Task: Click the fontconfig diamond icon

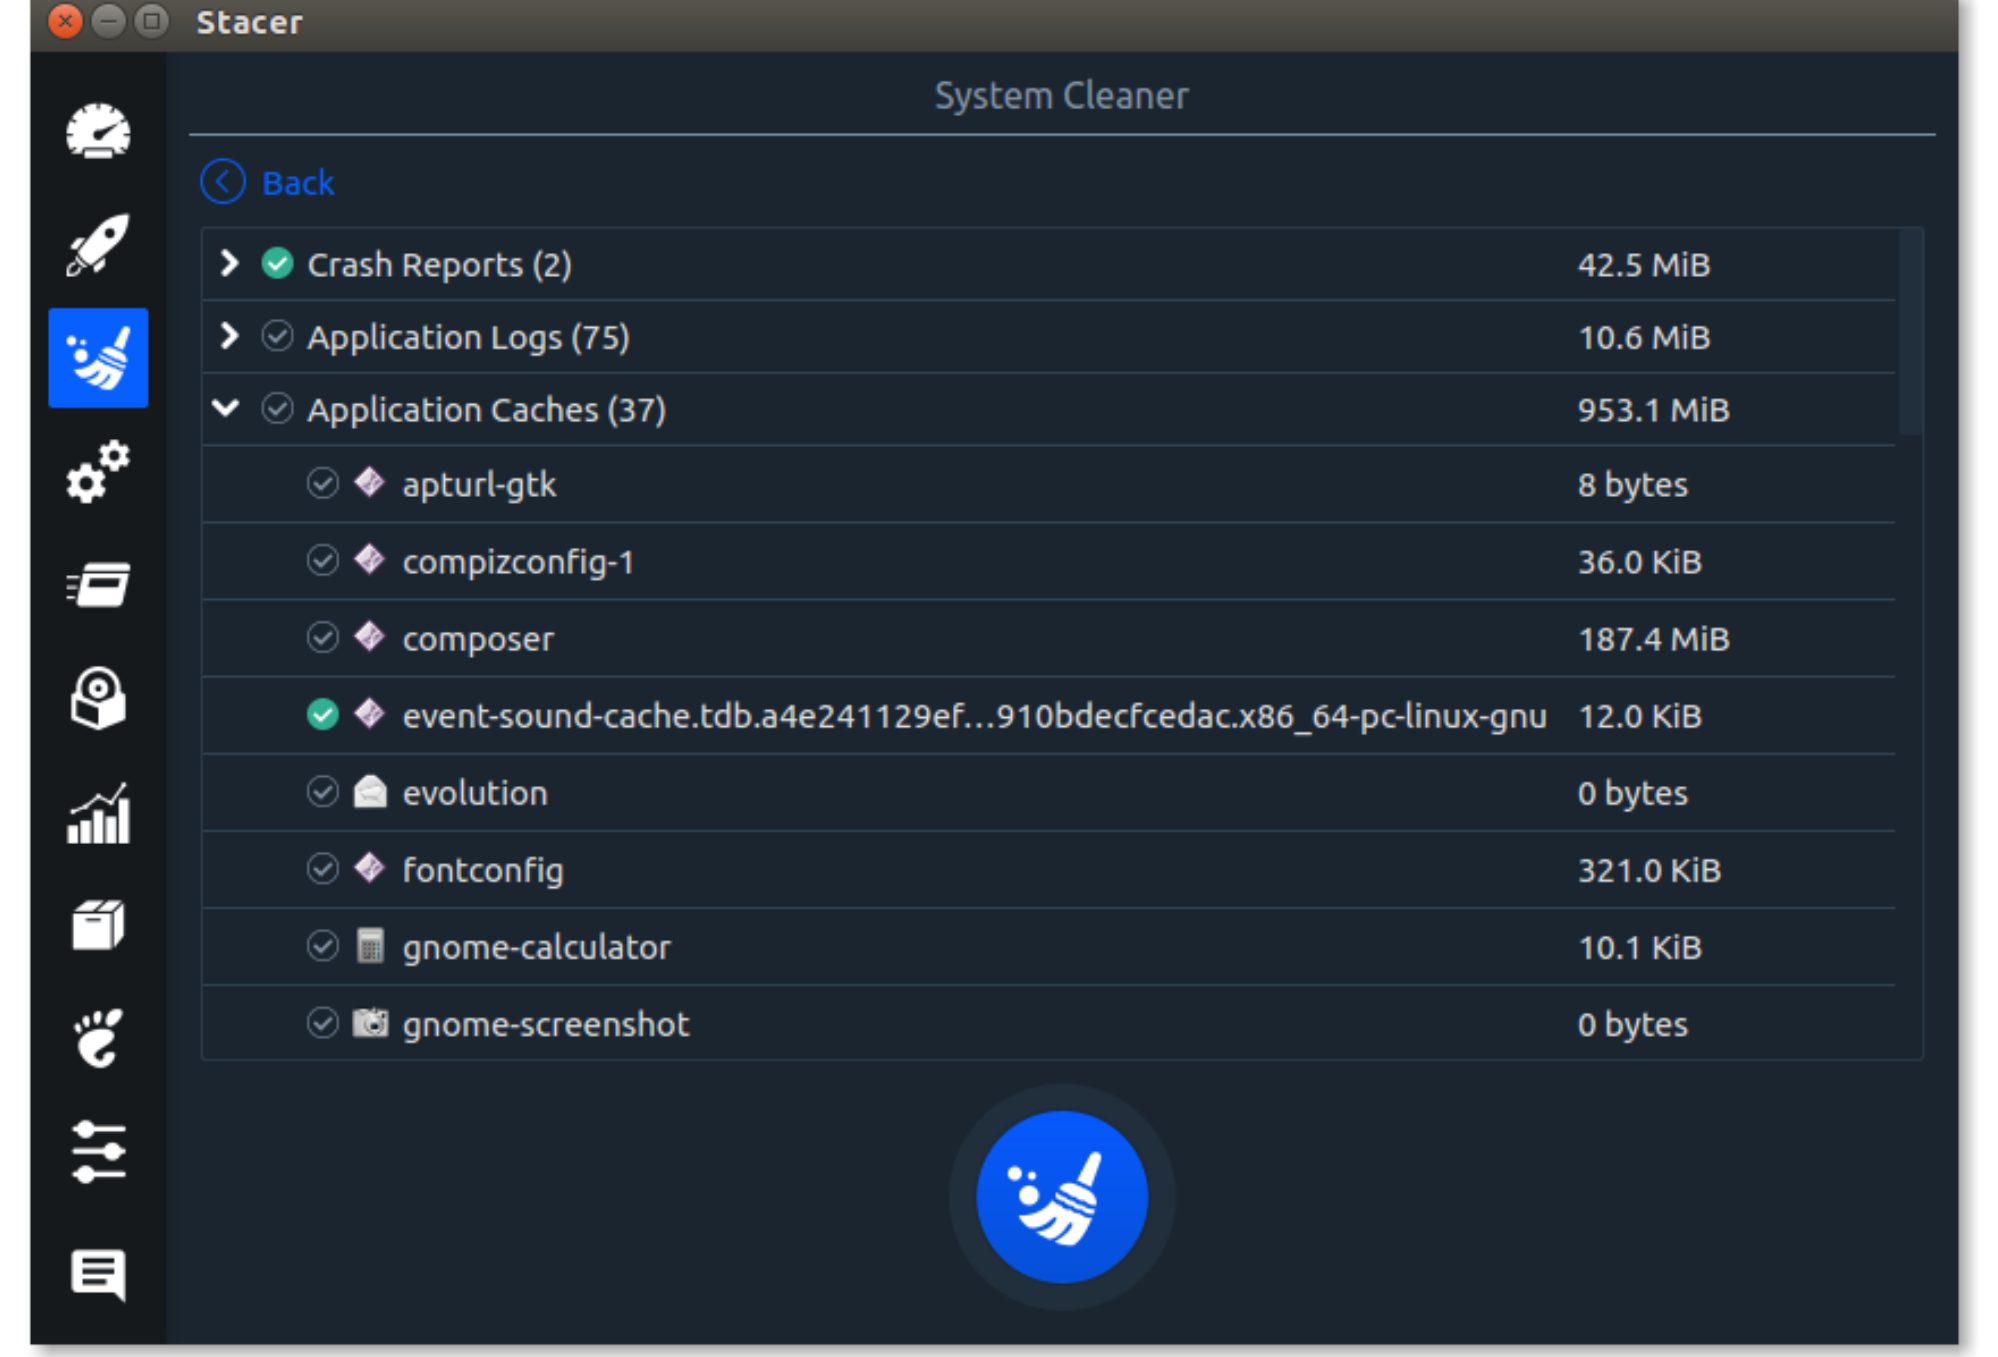Action: tap(370, 869)
